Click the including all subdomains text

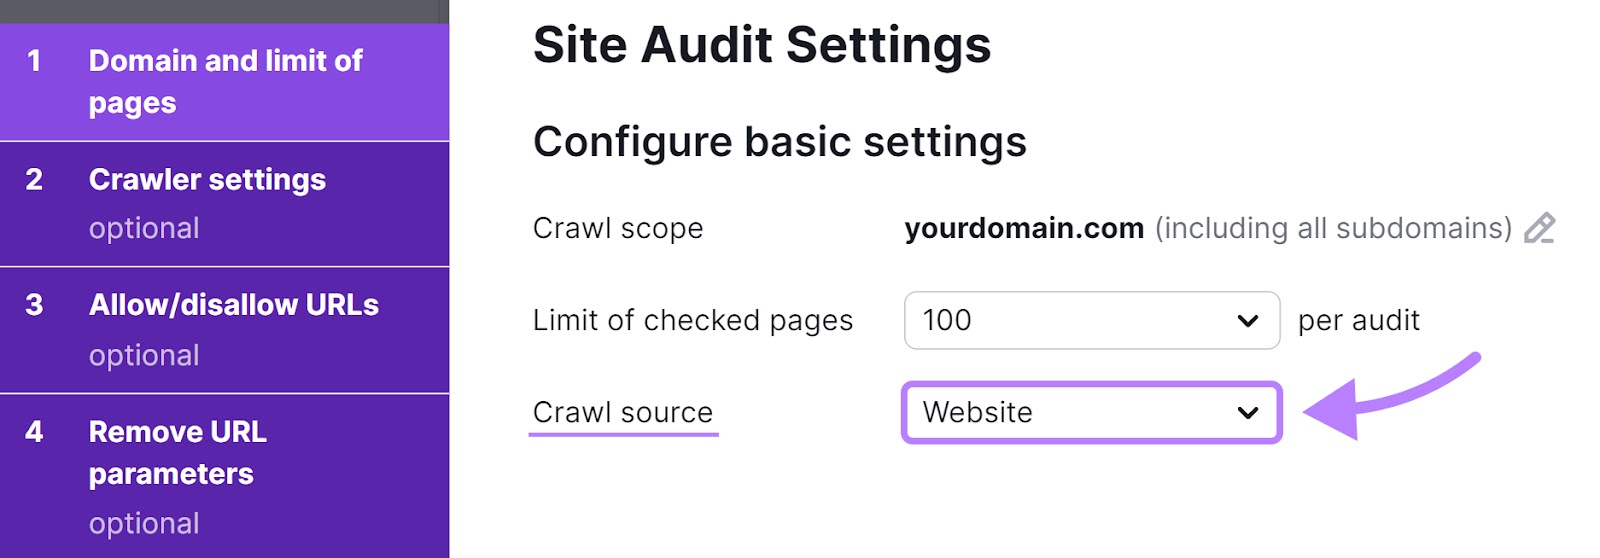tap(1333, 229)
